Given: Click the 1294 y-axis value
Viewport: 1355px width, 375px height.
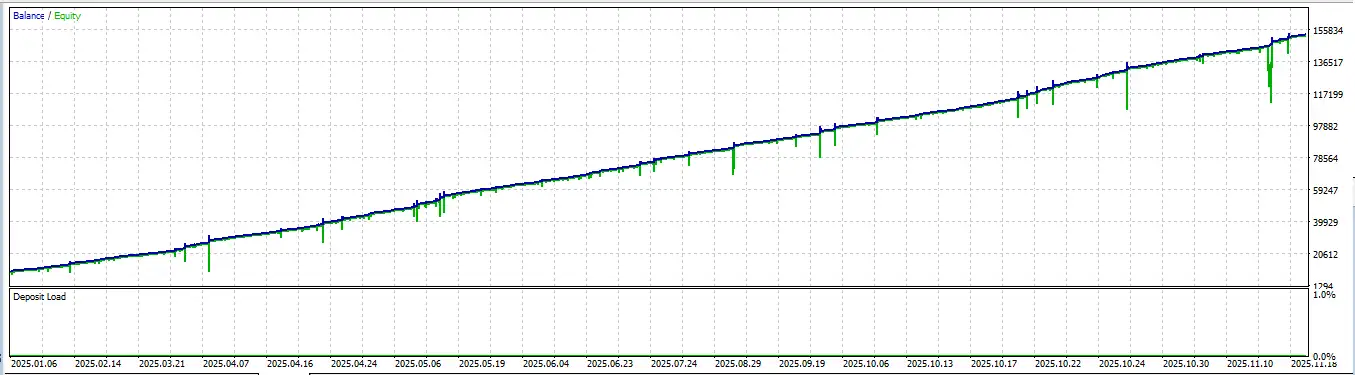Looking at the screenshot, I should click(x=1324, y=287).
